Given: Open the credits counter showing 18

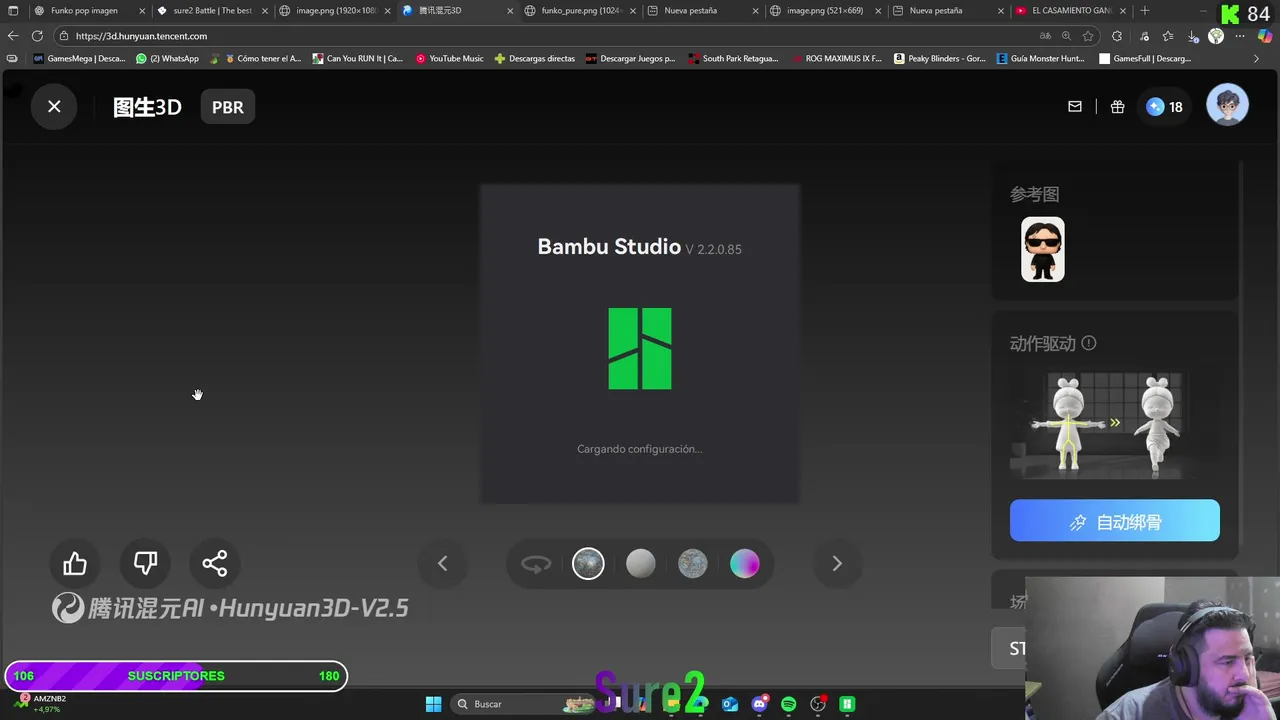Looking at the screenshot, I should tap(1165, 107).
